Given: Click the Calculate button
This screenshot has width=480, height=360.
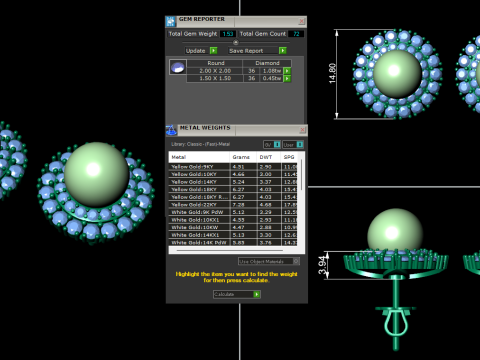Looking at the screenshot, I should tap(237, 294).
